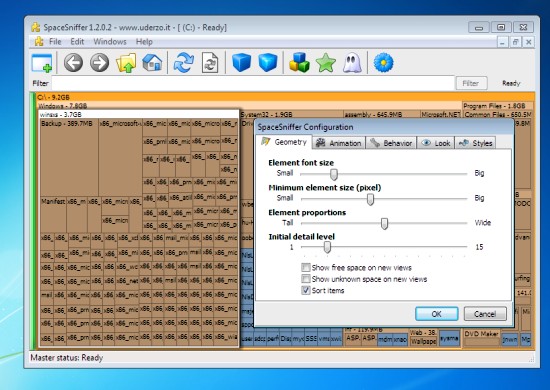Uncheck the Sort items checkbox

306,290
